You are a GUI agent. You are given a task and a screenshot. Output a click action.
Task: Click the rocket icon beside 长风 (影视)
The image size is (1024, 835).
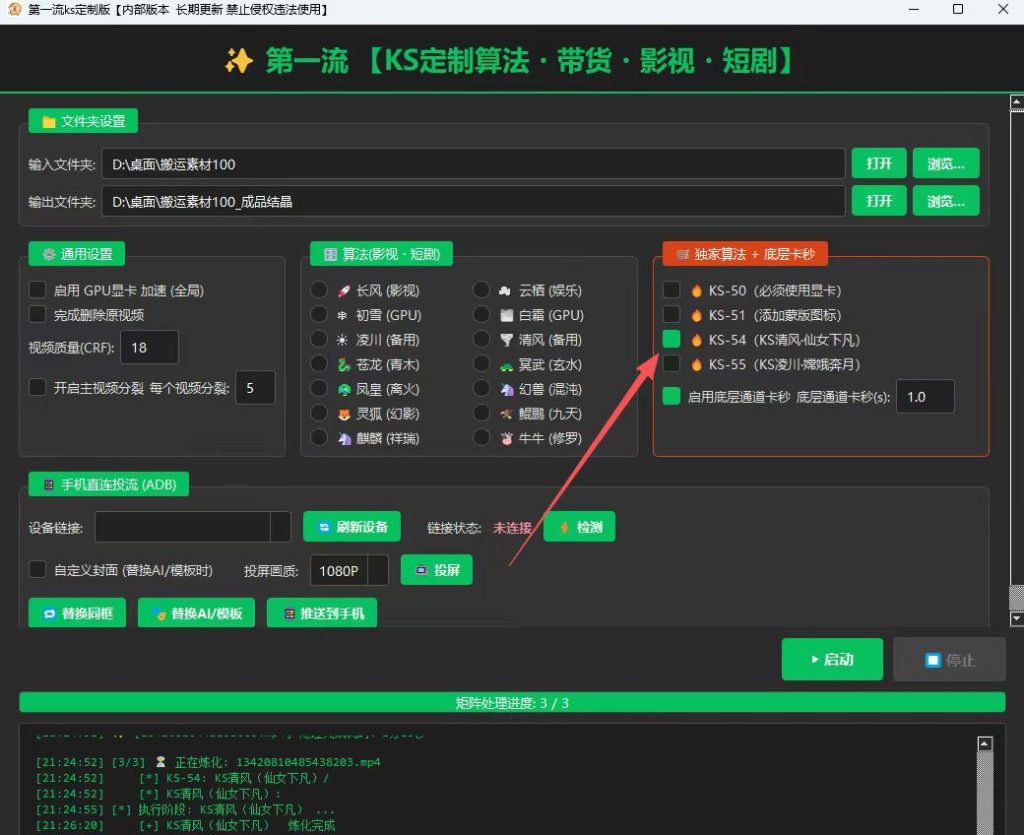(344, 291)
